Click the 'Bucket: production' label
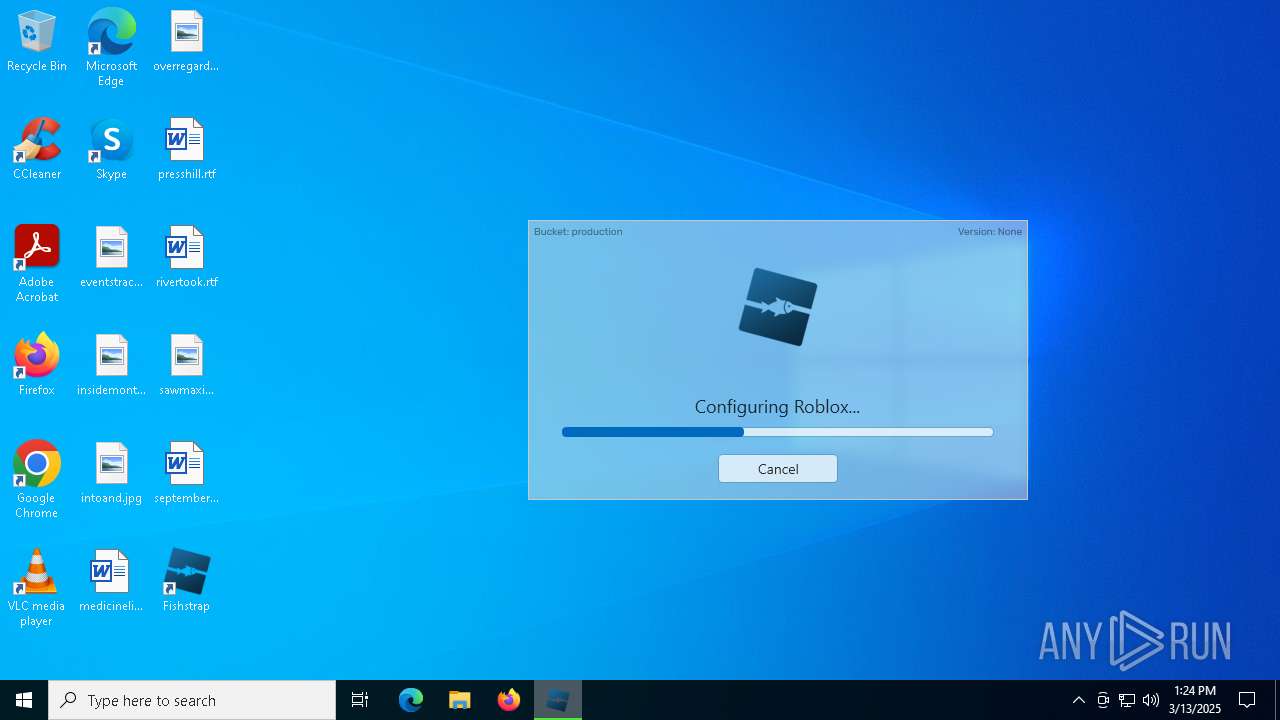The height and width of the screenshot is (720, 1280). (x=578, y=232)
